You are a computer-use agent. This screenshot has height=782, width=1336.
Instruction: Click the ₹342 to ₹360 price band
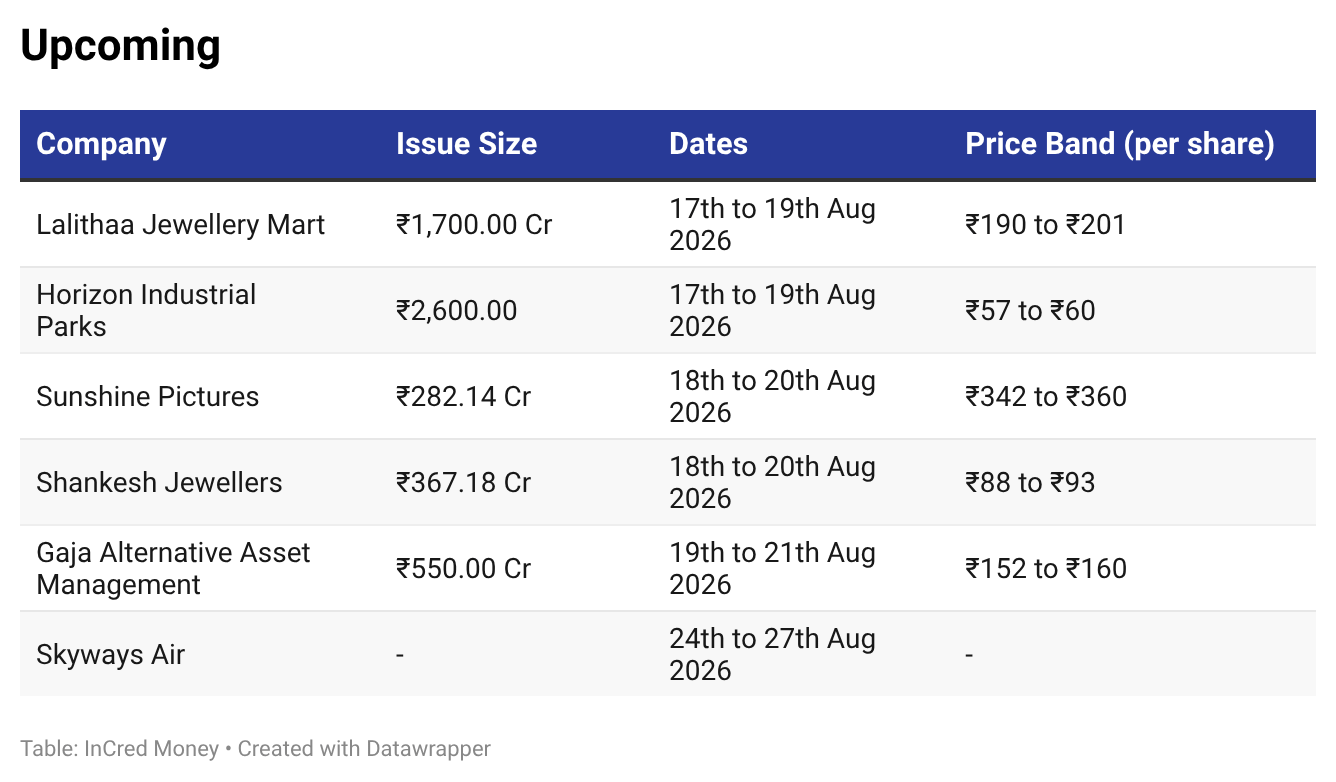(1046, 396)
